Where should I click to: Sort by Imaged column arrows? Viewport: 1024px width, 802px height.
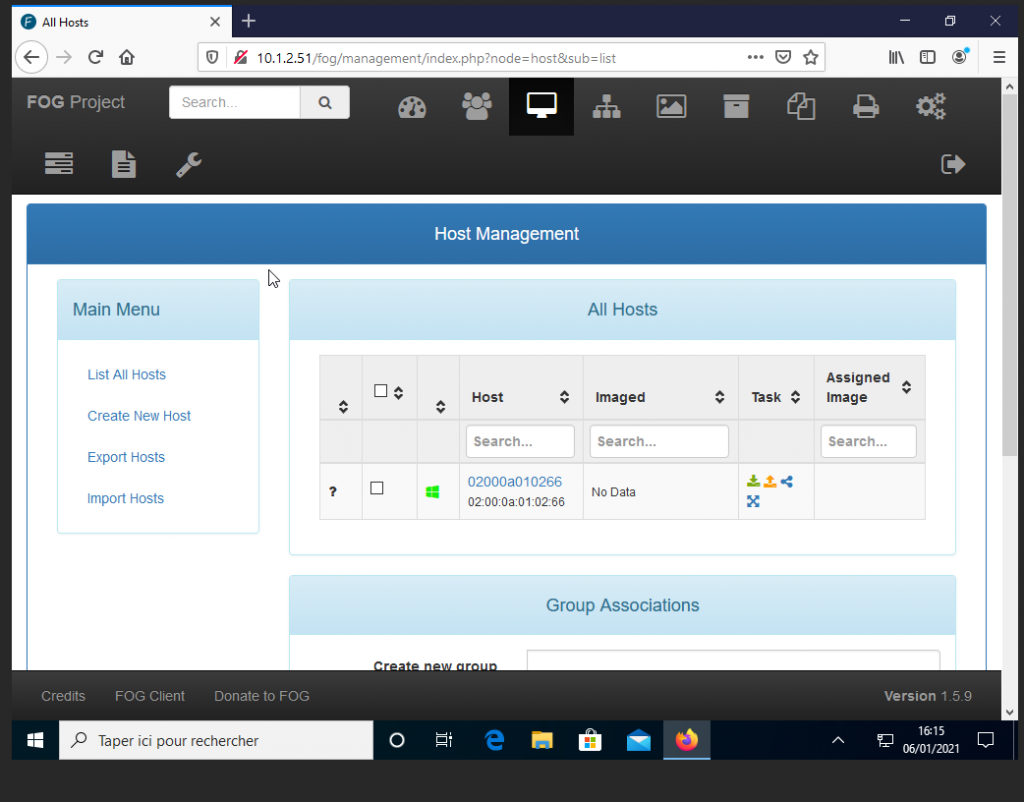point(719,396)
